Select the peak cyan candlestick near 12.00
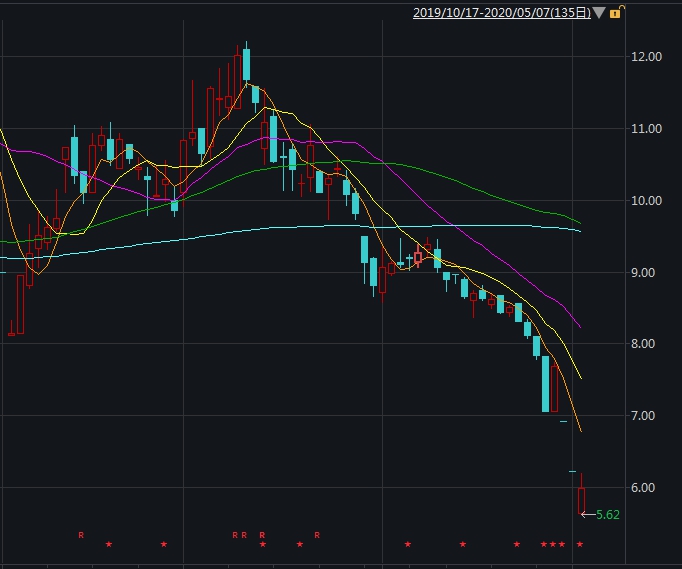This screenshot has width=682, height=569. pyautogui.click(x=246, y=65)
